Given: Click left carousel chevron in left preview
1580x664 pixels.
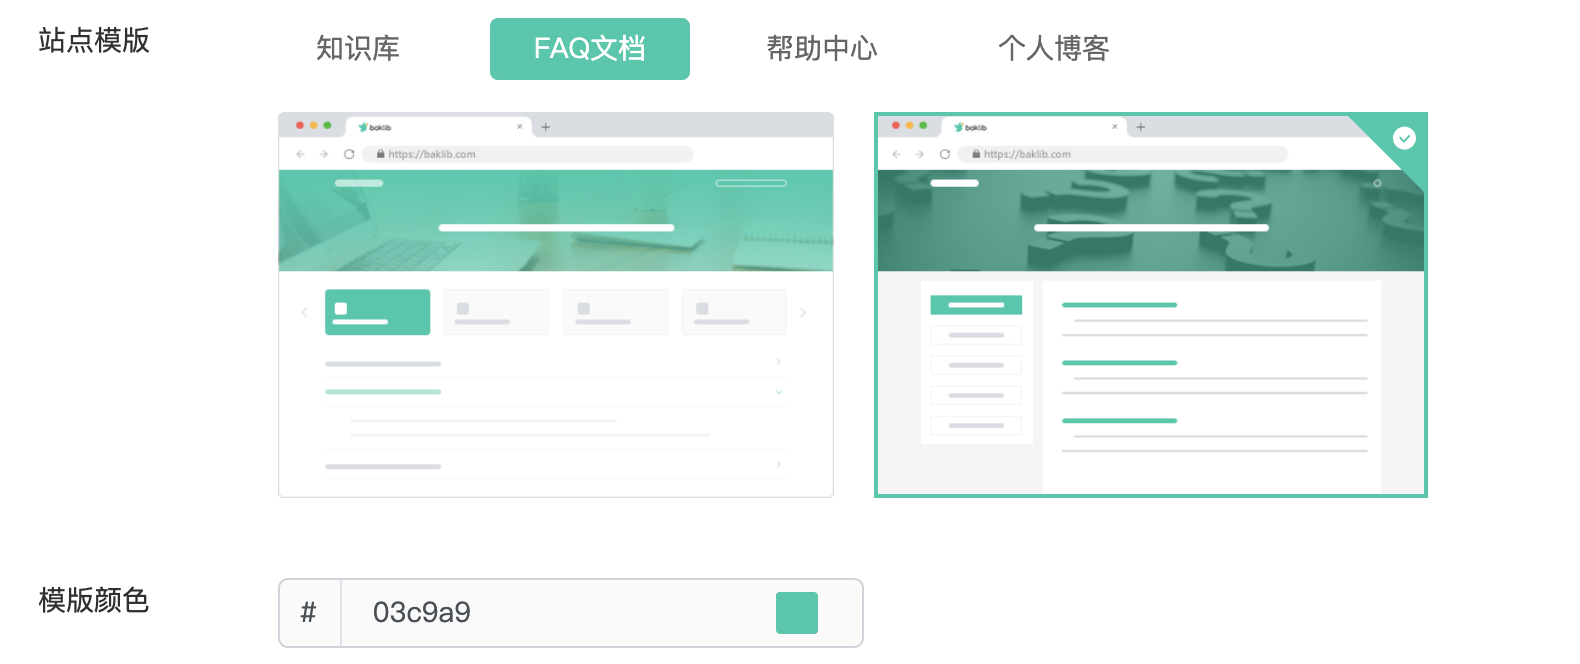Looking at the screenshot, I should pyautogui.click(x=304, y=313).
